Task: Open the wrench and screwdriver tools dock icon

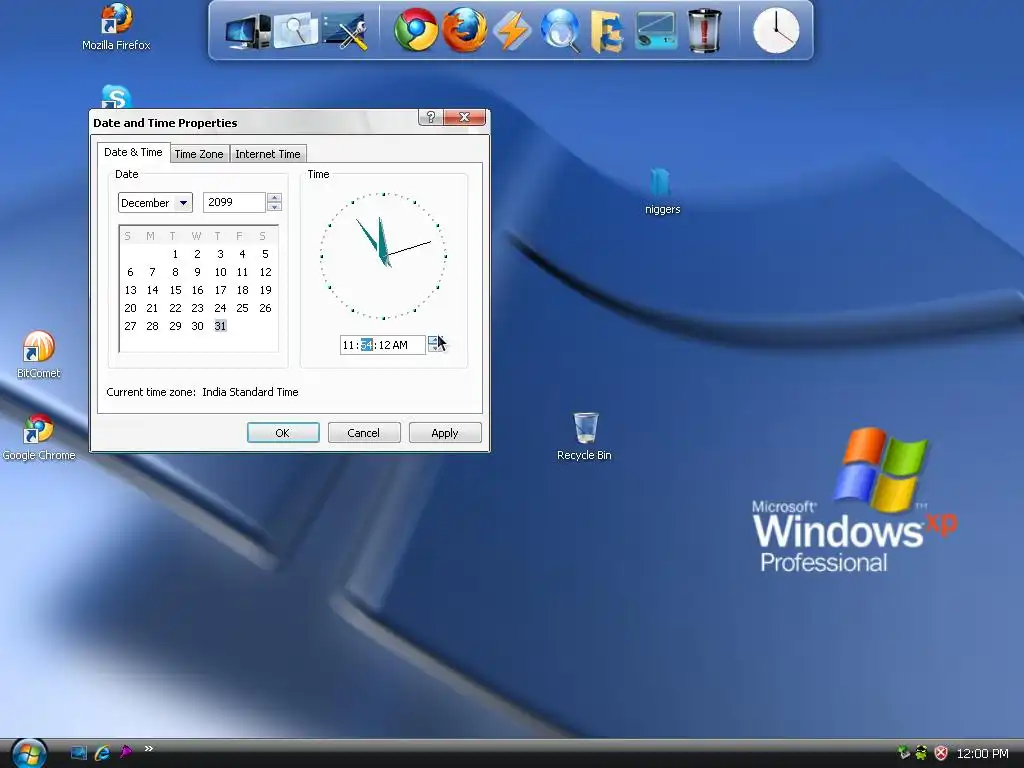Action: 345,31
